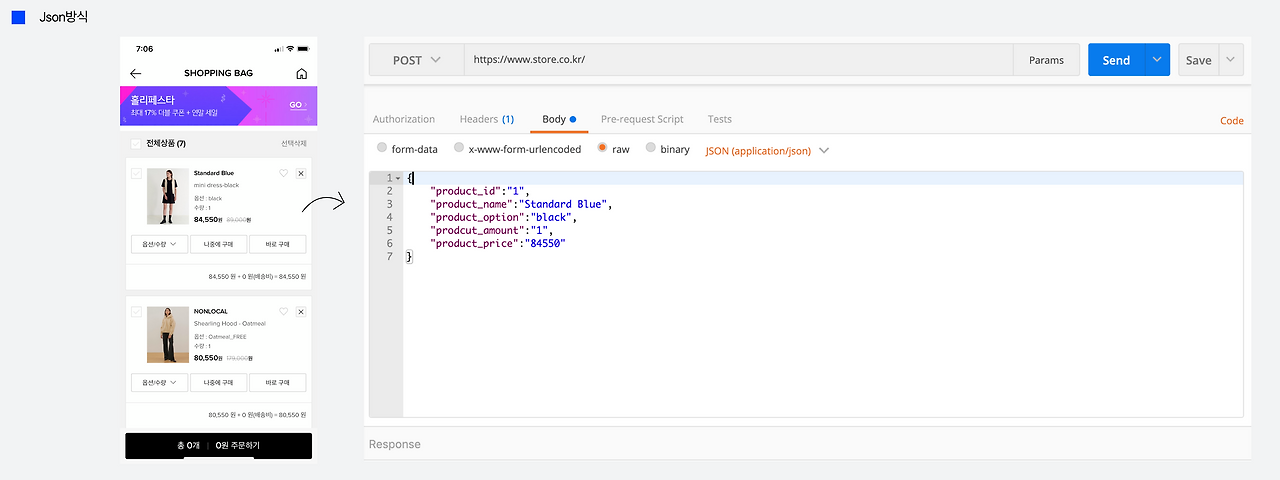Switch to the Headers tab

click(487, 119)
